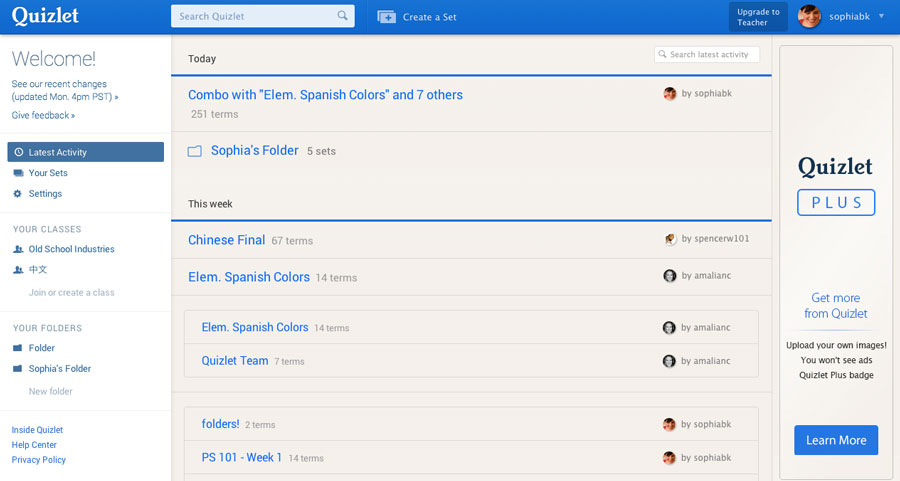Click the Settings gear icon in sidebar

[x=18, y=194]
